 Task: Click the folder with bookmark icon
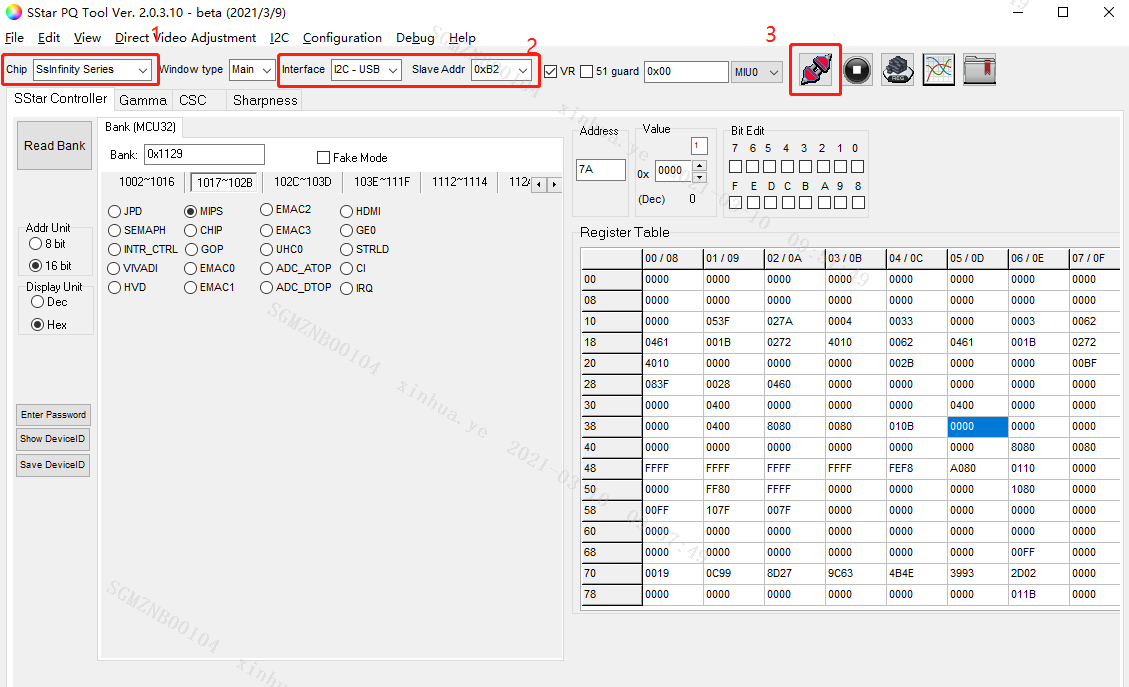979,70
